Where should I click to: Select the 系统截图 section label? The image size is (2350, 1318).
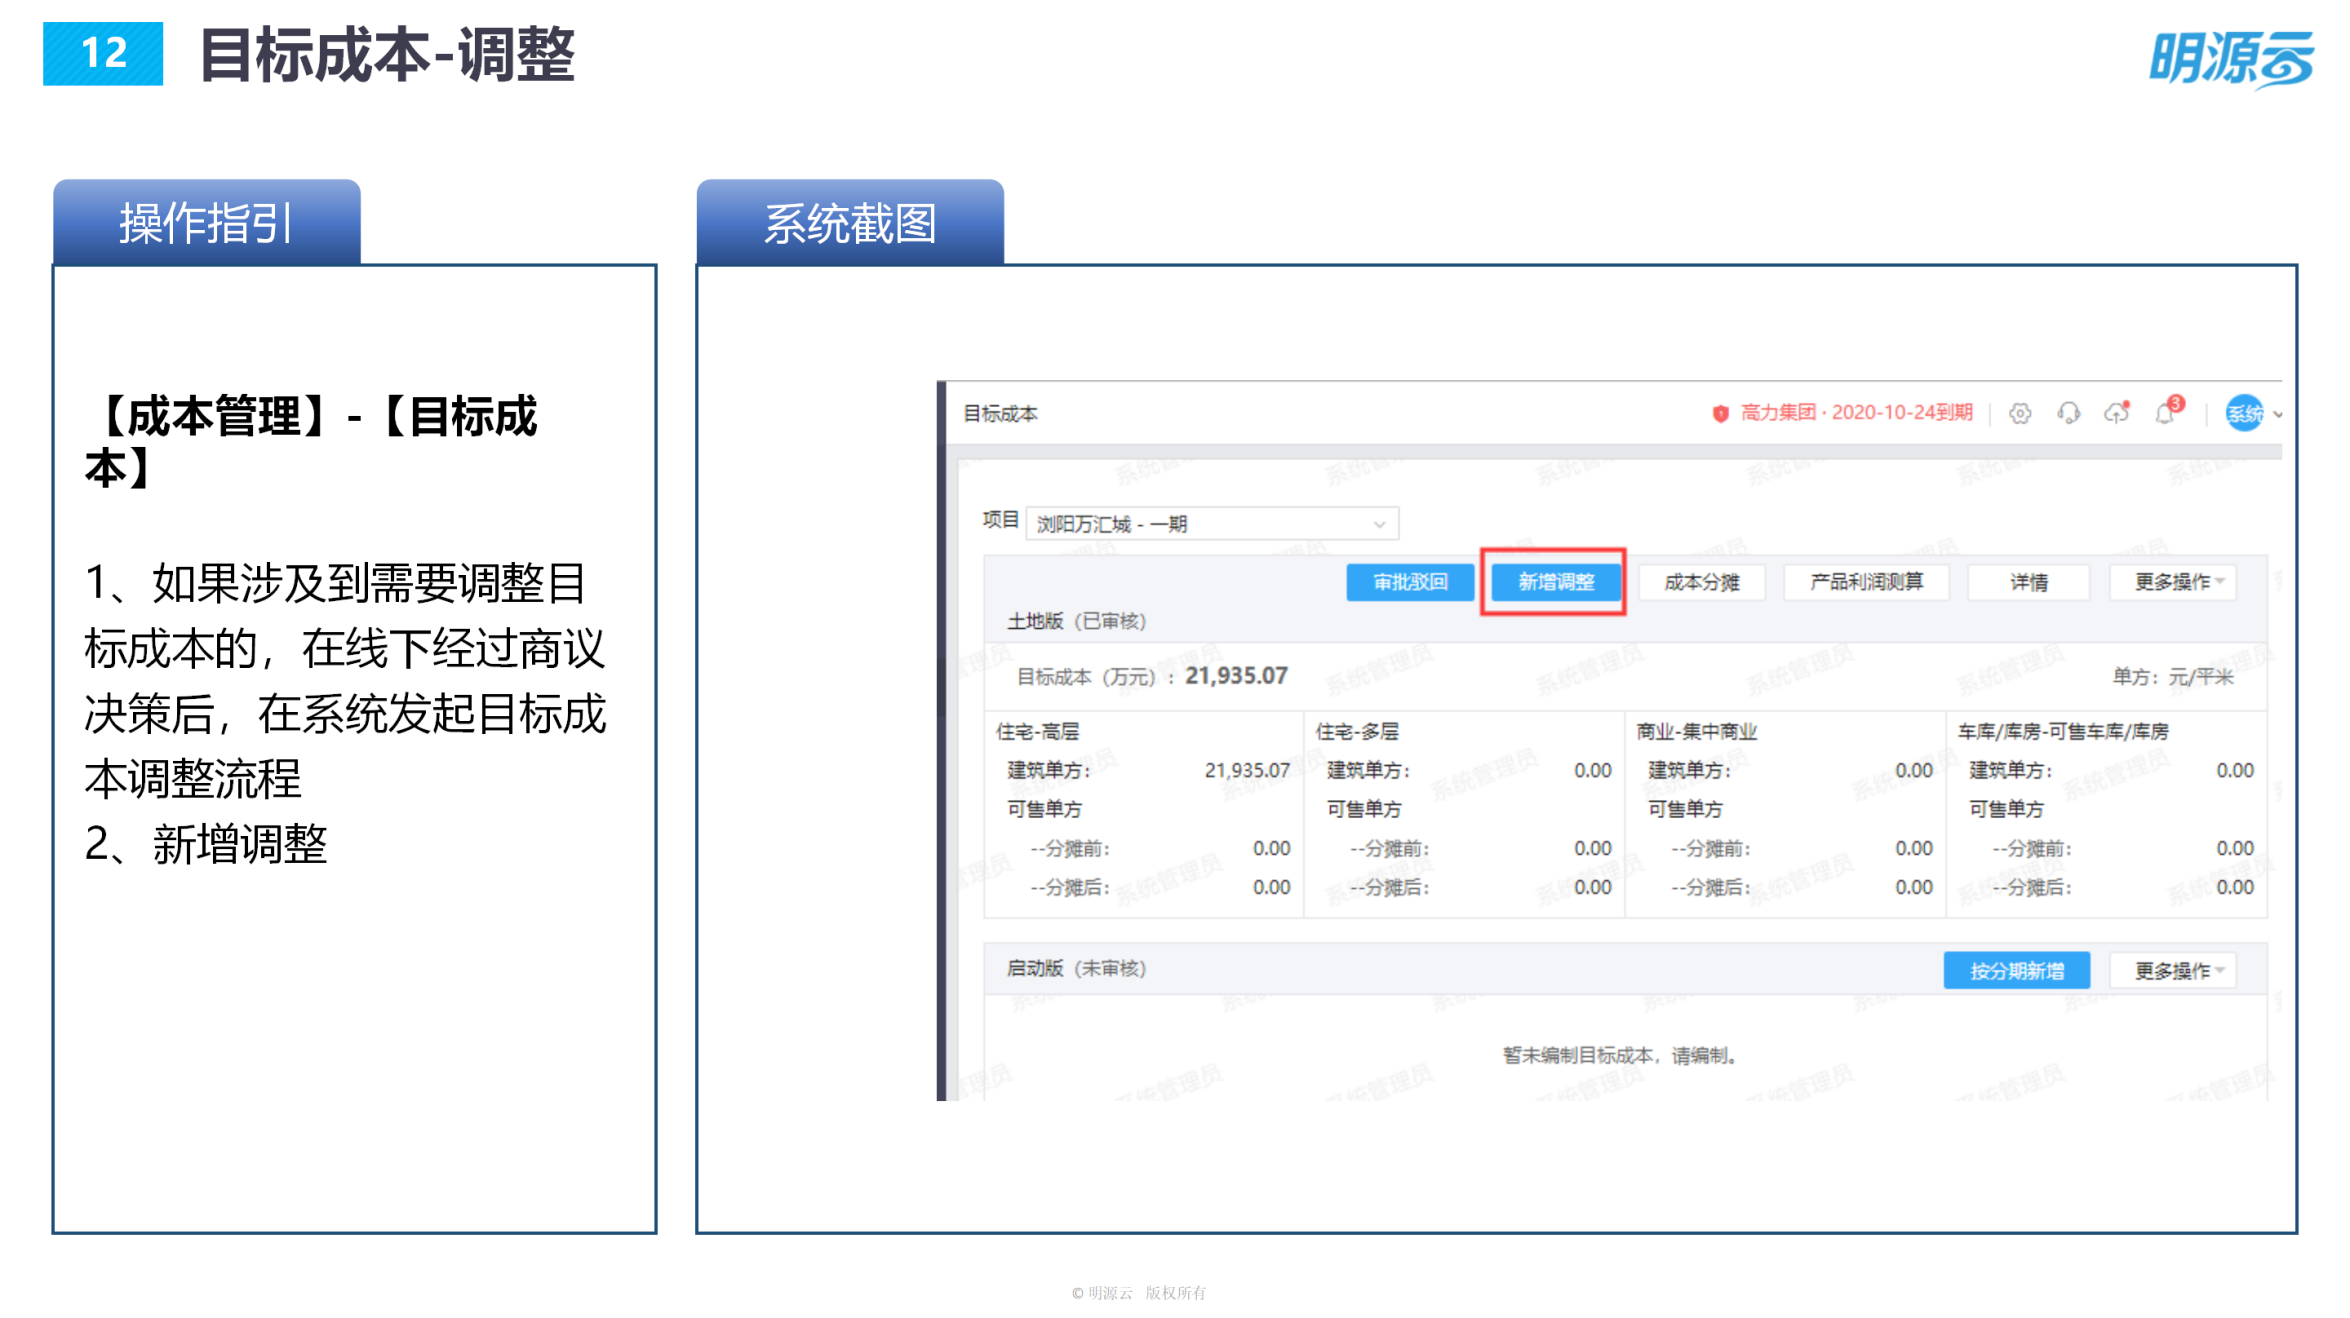(850, 223)
